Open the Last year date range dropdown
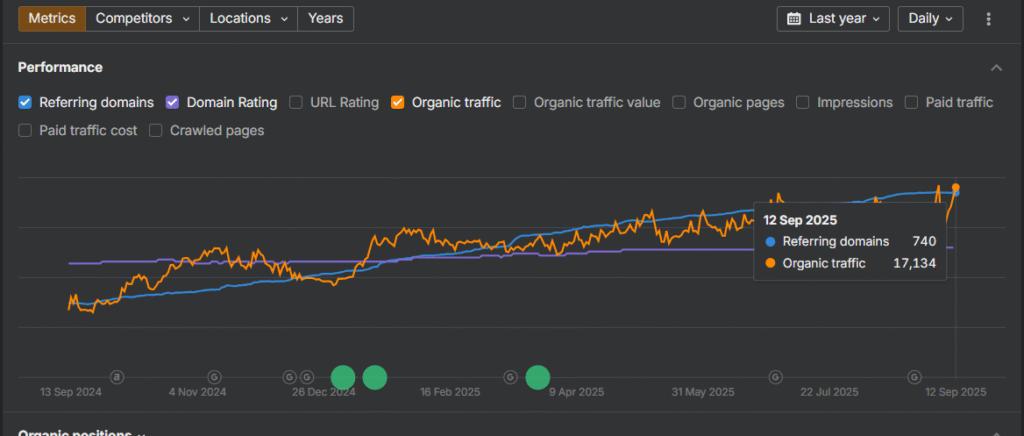 (833, 19)
